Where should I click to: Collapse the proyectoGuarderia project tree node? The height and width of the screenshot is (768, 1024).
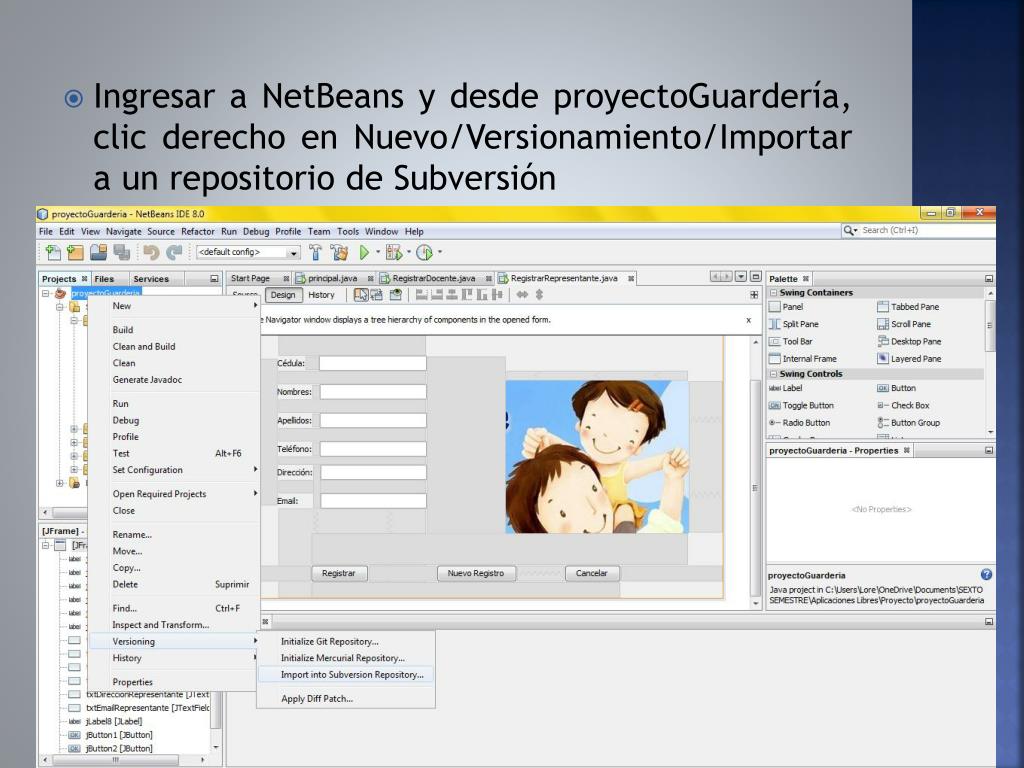[46, 294]
